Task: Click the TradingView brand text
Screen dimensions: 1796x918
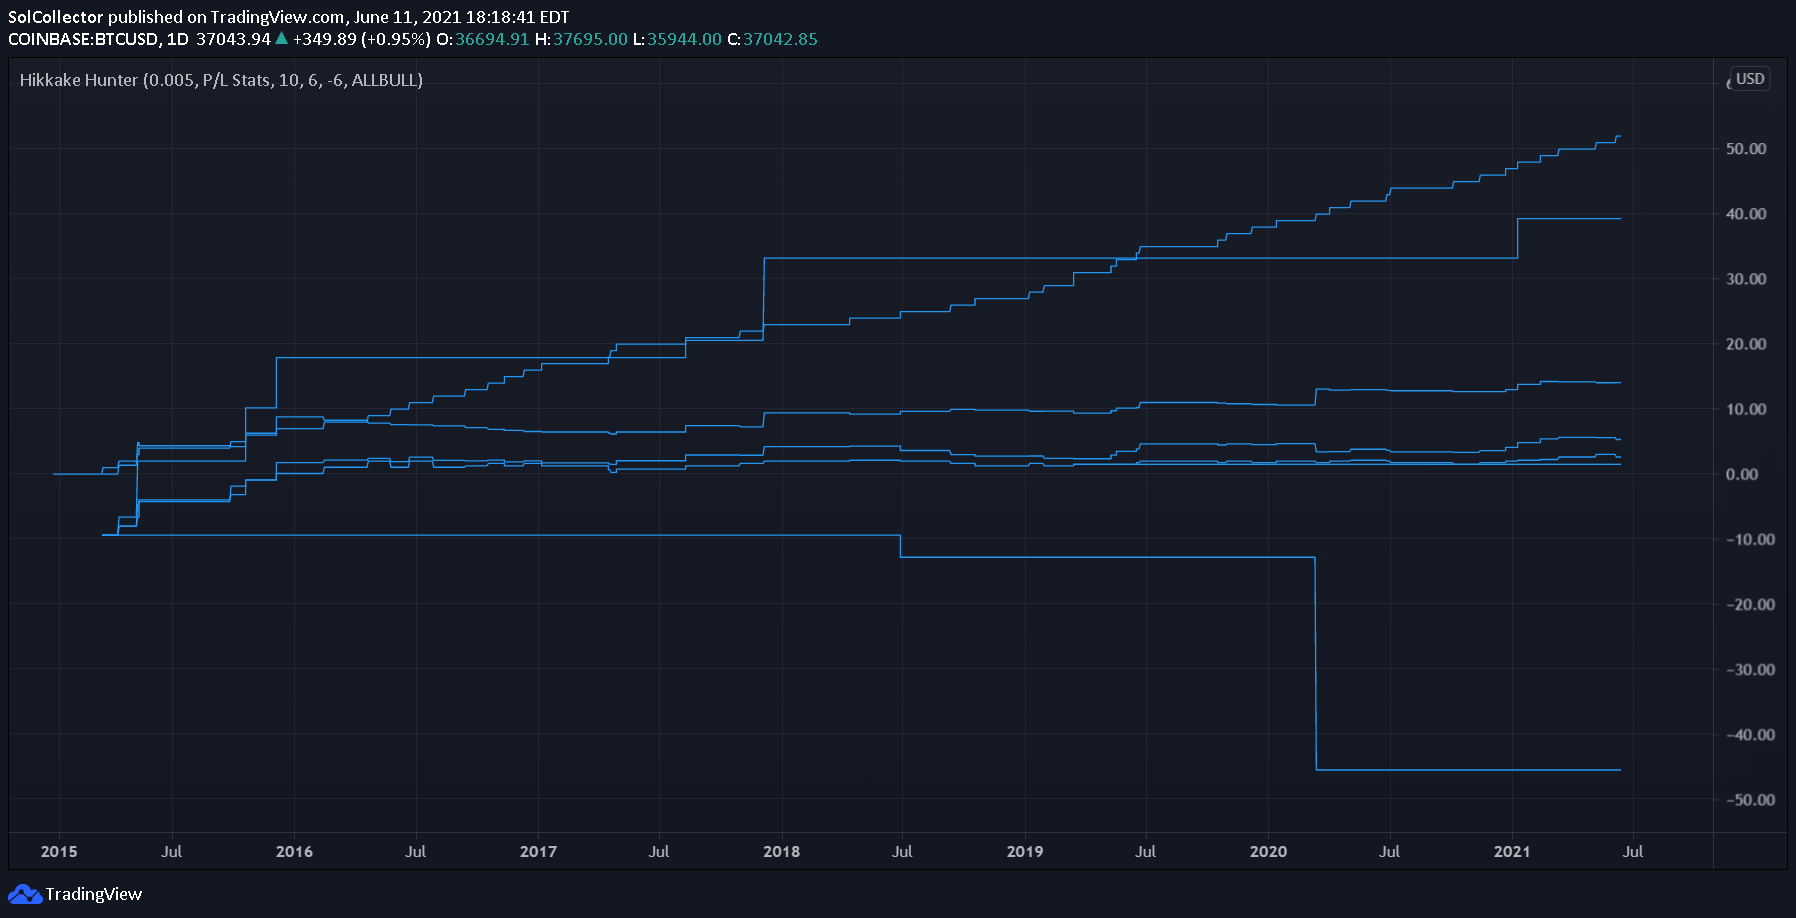Action: coord(94,894)
